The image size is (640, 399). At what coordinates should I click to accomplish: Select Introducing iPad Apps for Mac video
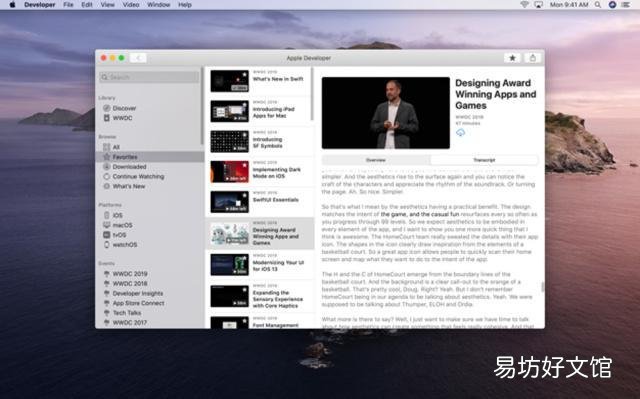coord(260,111)
